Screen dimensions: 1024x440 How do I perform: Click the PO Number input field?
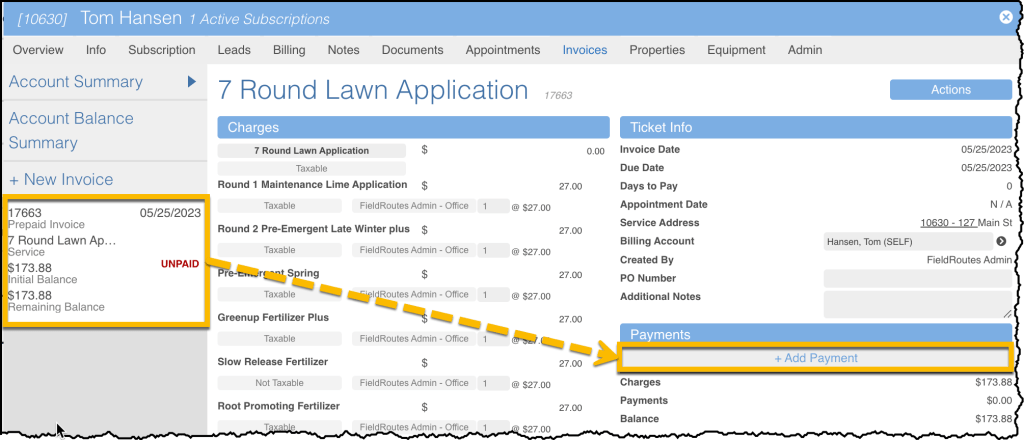point(917,278)
